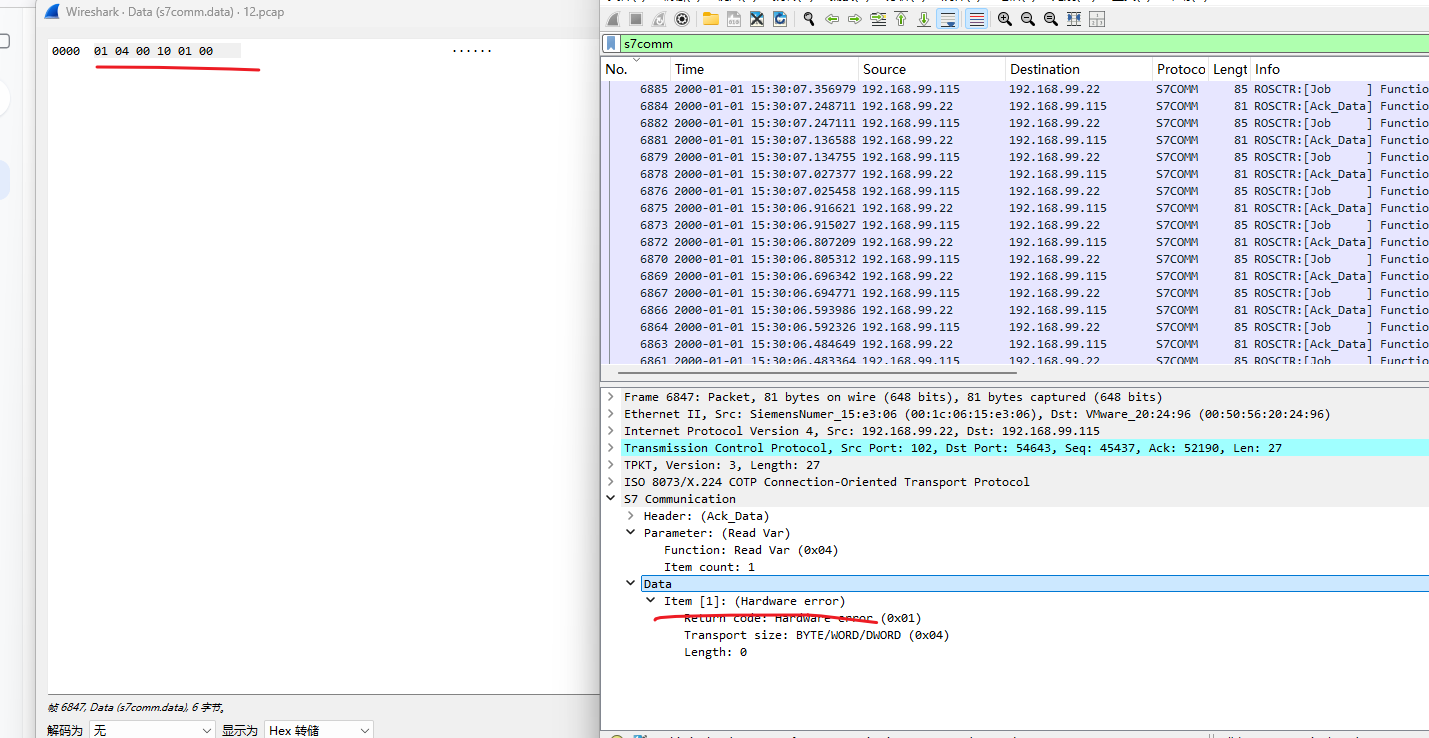Expand the Ethernet II tree node

click(x=611, y=414)
